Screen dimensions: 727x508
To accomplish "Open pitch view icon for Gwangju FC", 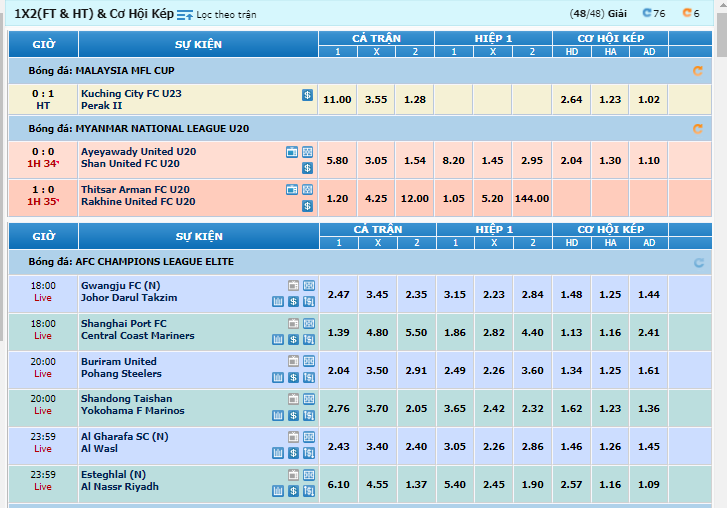I will [309, 286].
